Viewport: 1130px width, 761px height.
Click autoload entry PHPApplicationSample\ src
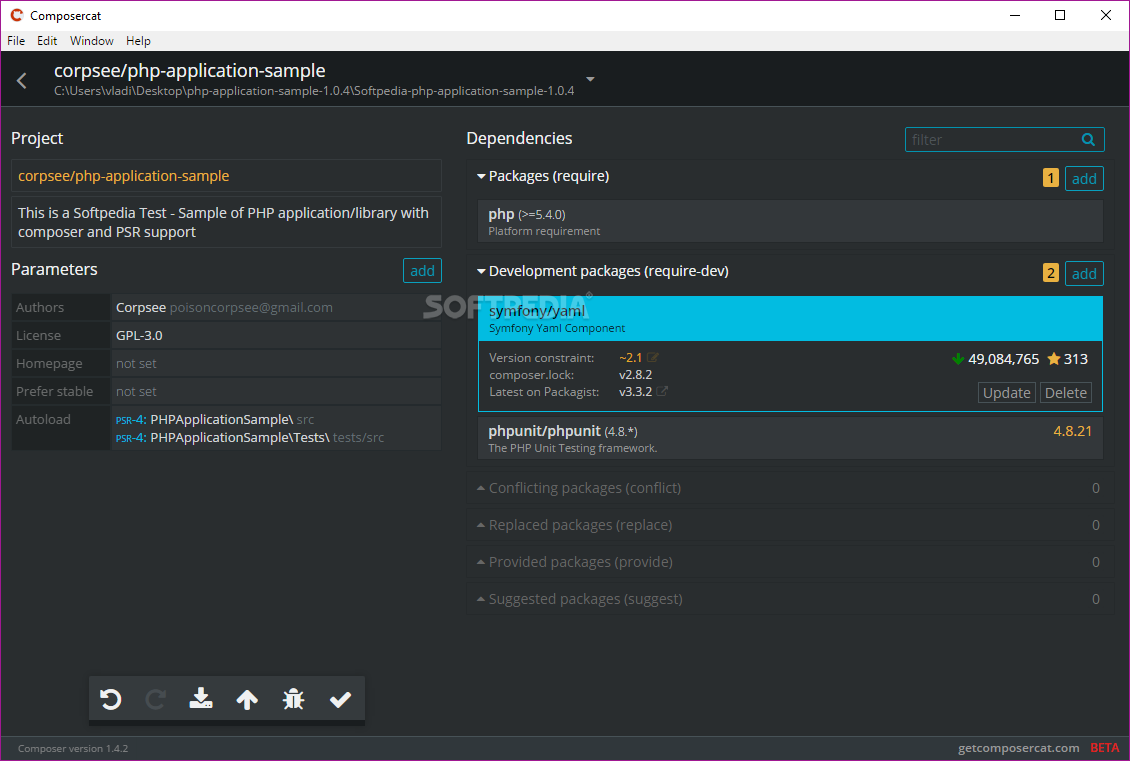coord(215,419)
